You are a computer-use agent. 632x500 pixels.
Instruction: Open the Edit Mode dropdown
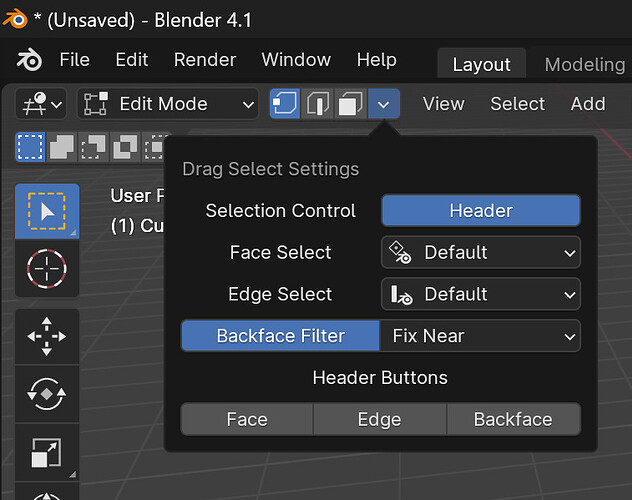168,104
